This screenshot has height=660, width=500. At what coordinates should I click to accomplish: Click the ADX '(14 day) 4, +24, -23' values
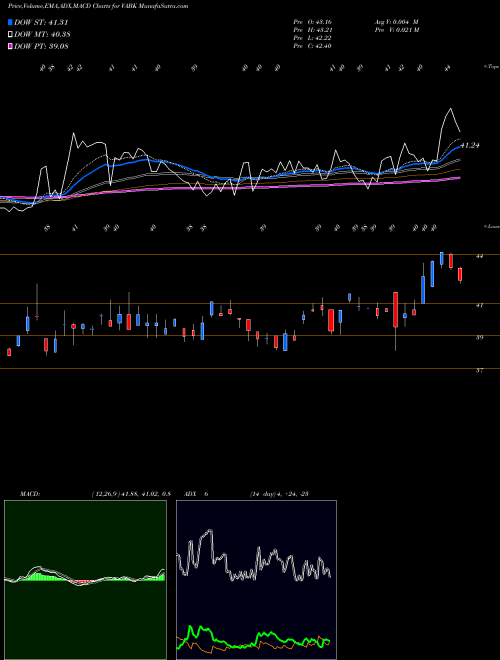coord(279,494)
